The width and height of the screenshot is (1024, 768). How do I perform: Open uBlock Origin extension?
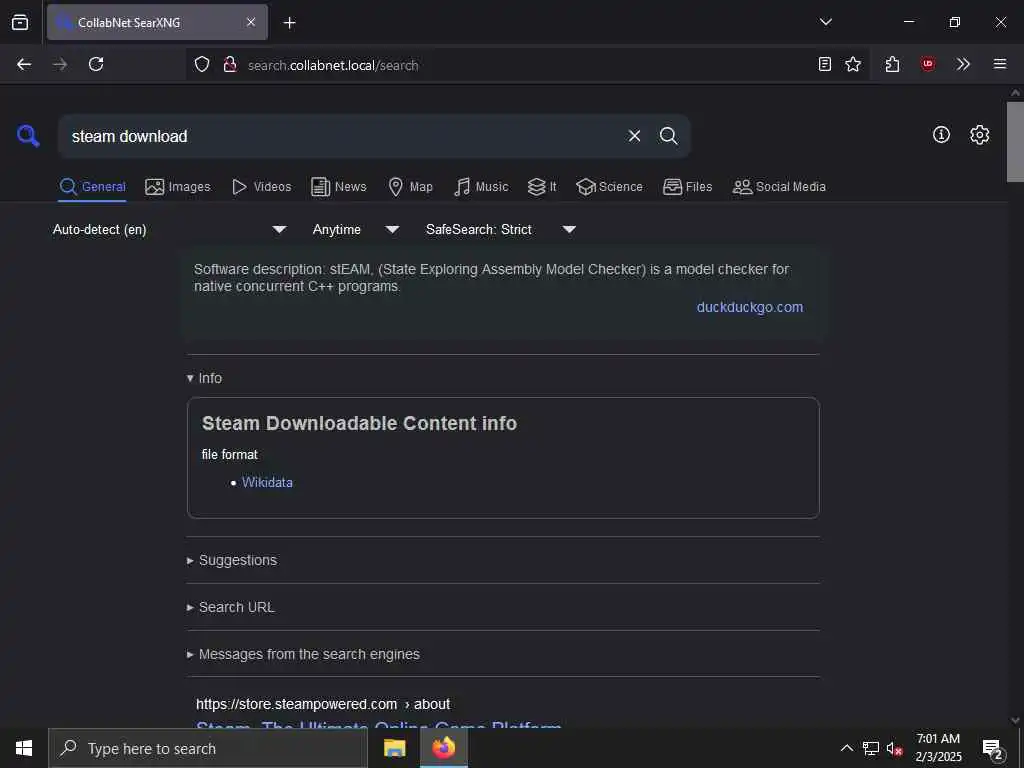[x=928, y=64]
